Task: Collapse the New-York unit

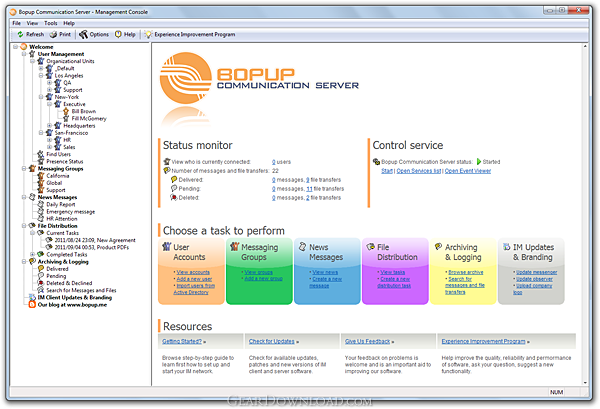Action: coord(41,97)
